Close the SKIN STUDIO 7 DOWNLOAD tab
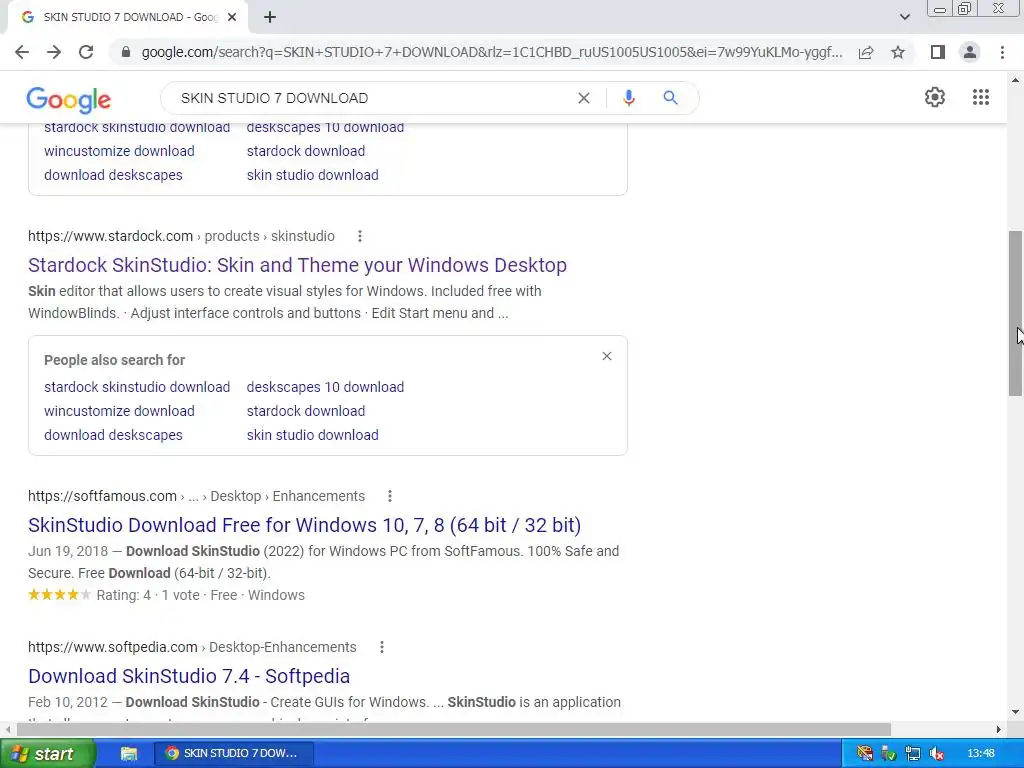The width and height of the screenshot is (1024, 768). pos(232,17)
